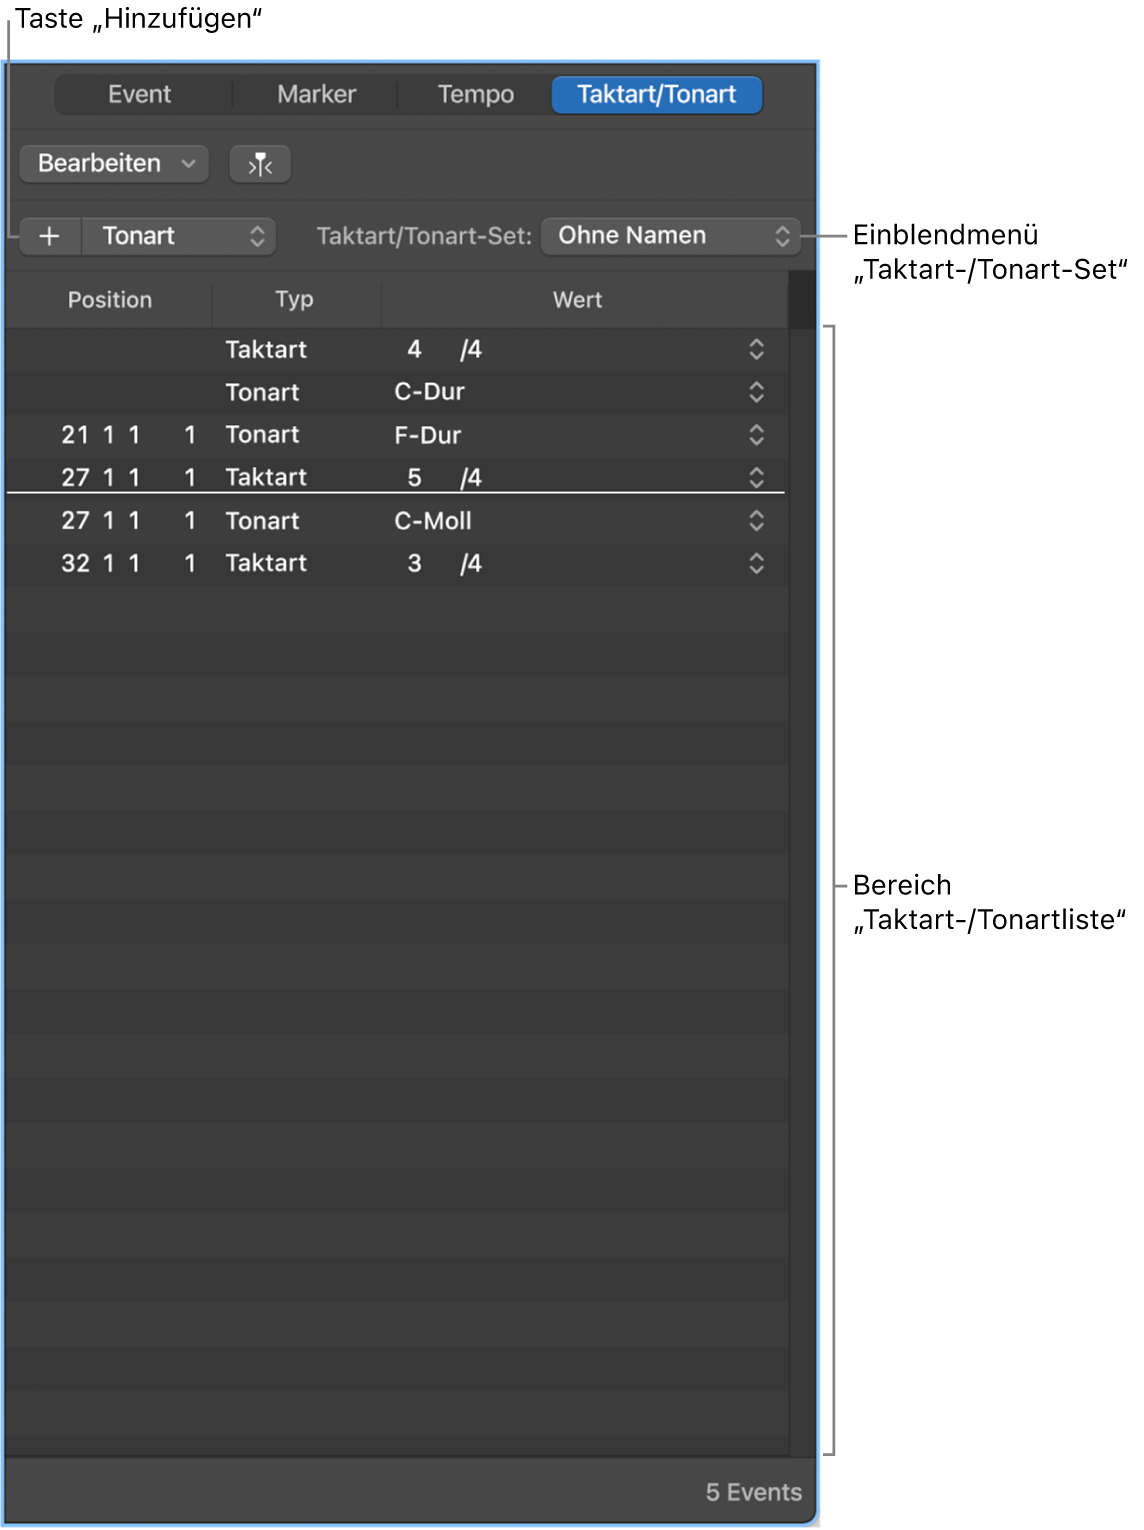Click stepper arrows on the C-Moll row
This screenshot has height=1530, width=1144.
tap(756, 521)
